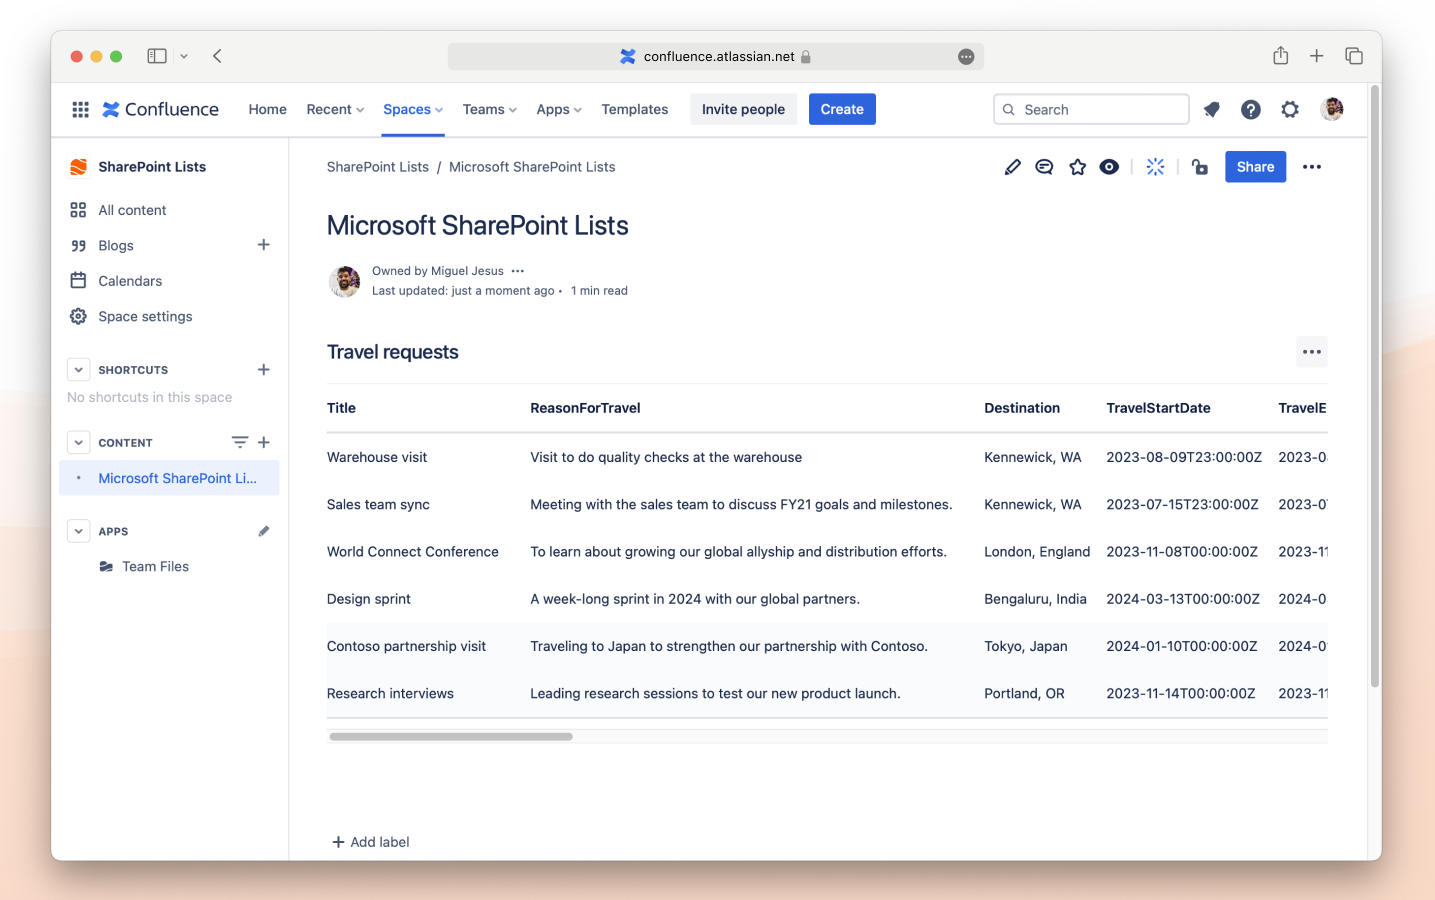The width and height of the screenshot is (1435, 900).
Task: Click the browser share icon
Action: tap(1281, 56)
